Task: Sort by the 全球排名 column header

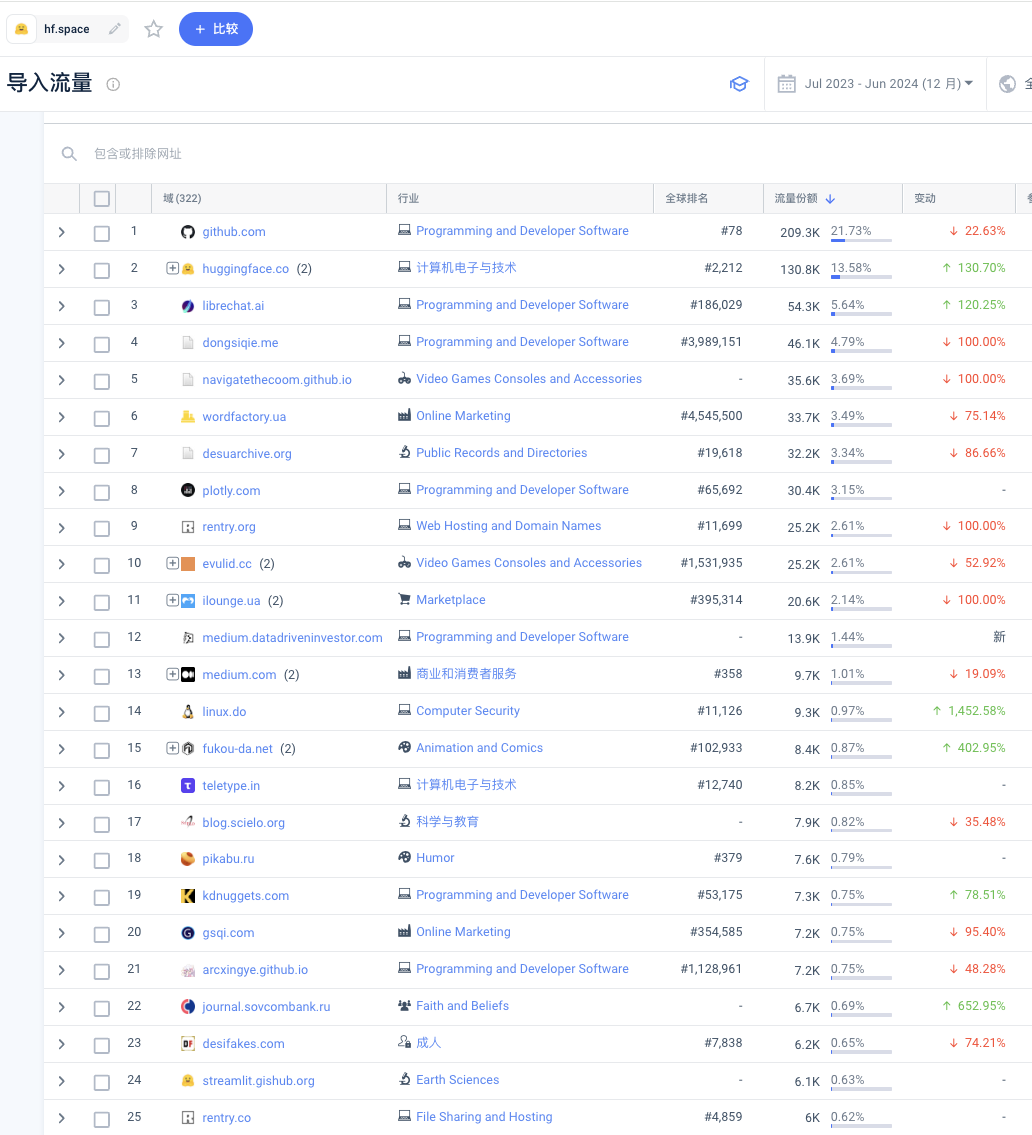Action: click(687, 198)
